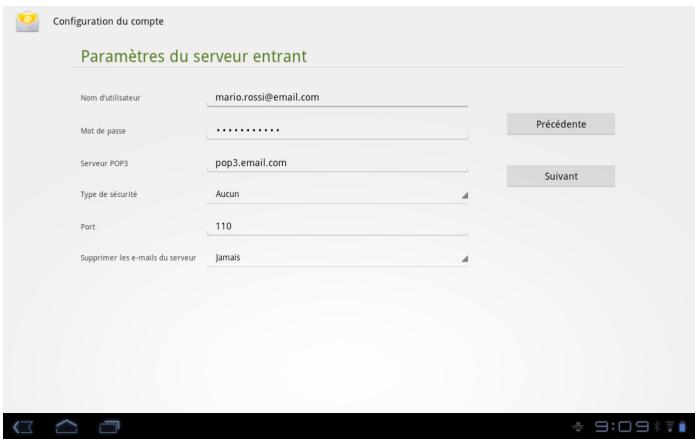Screen dimensions: 695x440
Task: Click the Précédente button
Action: point(561,124)
